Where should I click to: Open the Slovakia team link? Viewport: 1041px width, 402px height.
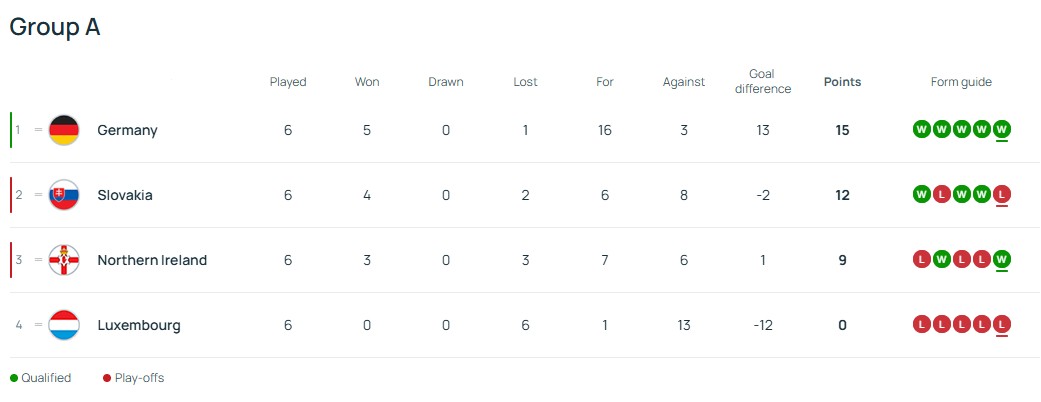point(125,195)
